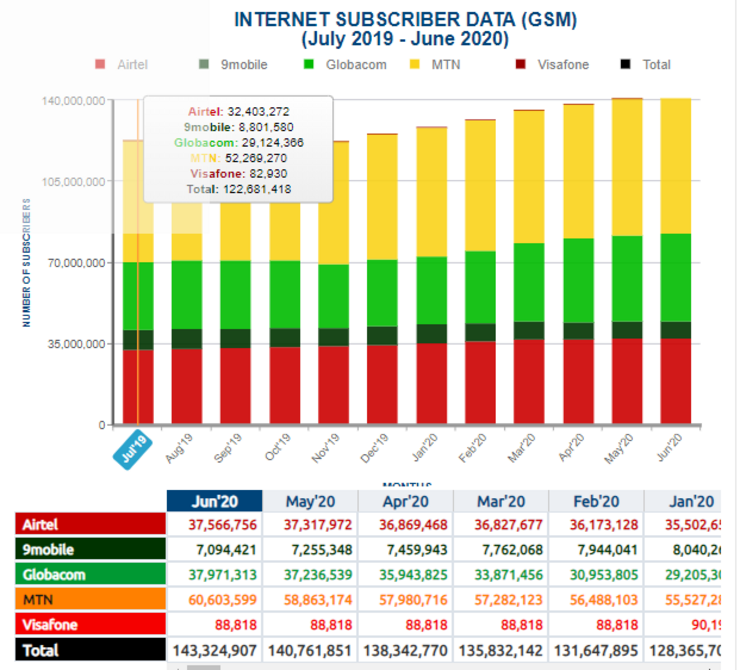Image resolution: width=740 pixels, height=670 pixels.
Task: Click the red Airtel segment of Nov'19 bar
Action: click(x=334, y=385)
